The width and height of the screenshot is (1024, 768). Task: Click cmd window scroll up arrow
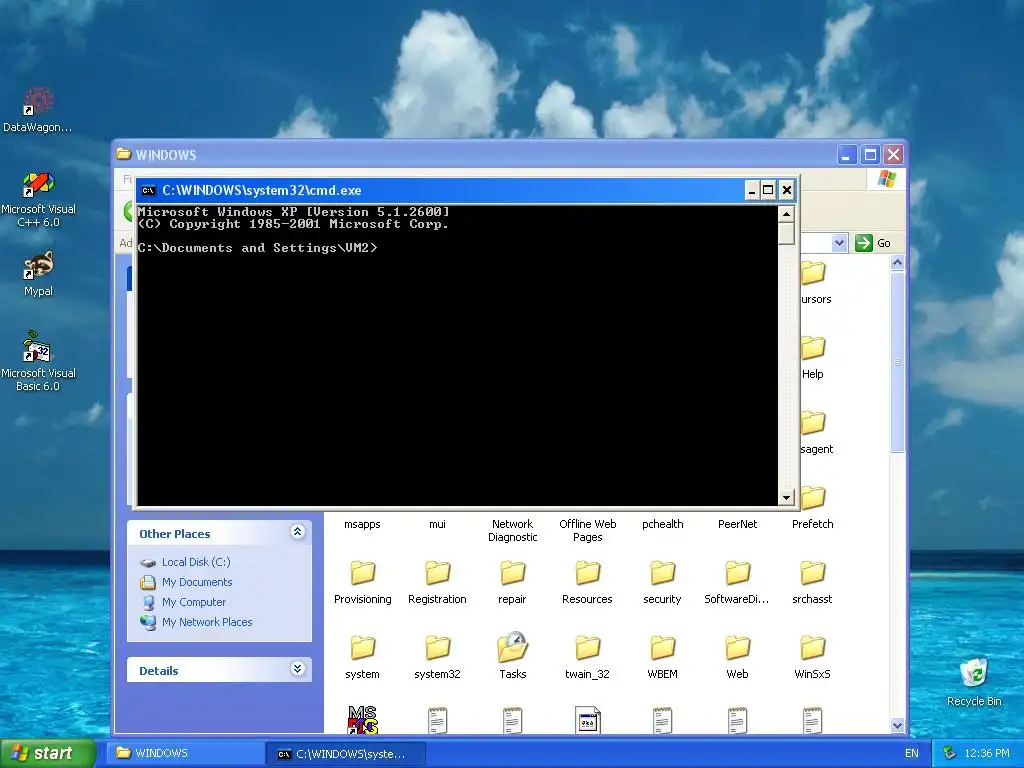coord(786,214)
